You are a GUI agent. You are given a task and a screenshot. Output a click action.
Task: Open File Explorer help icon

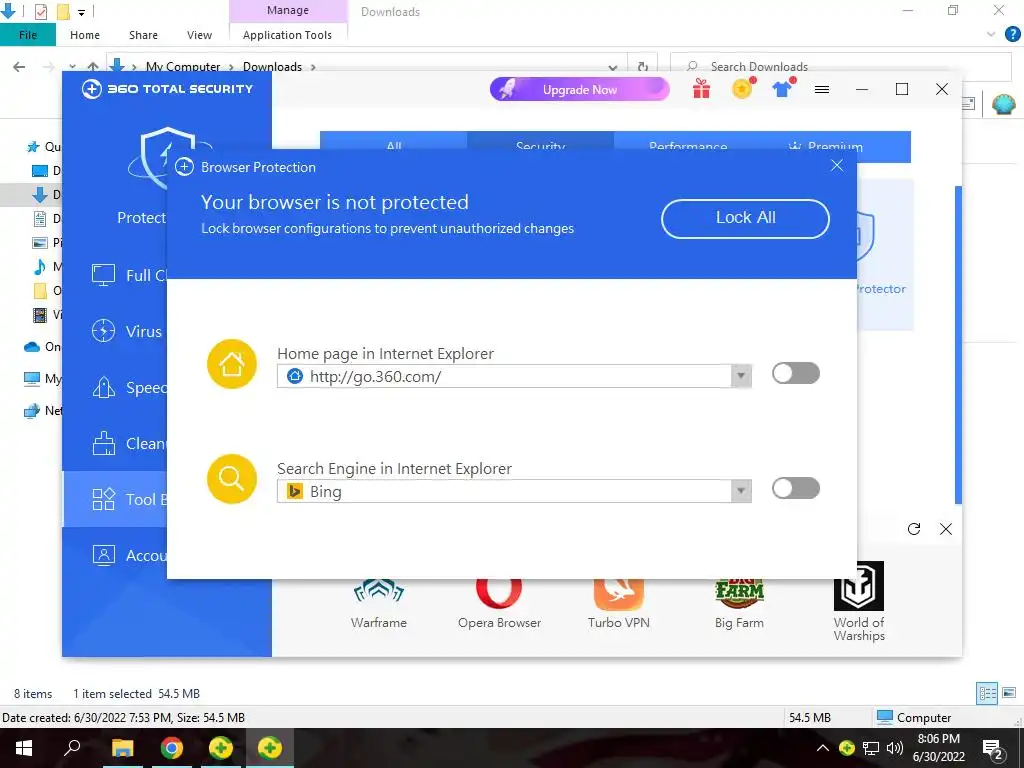[x=1012, y=34]
